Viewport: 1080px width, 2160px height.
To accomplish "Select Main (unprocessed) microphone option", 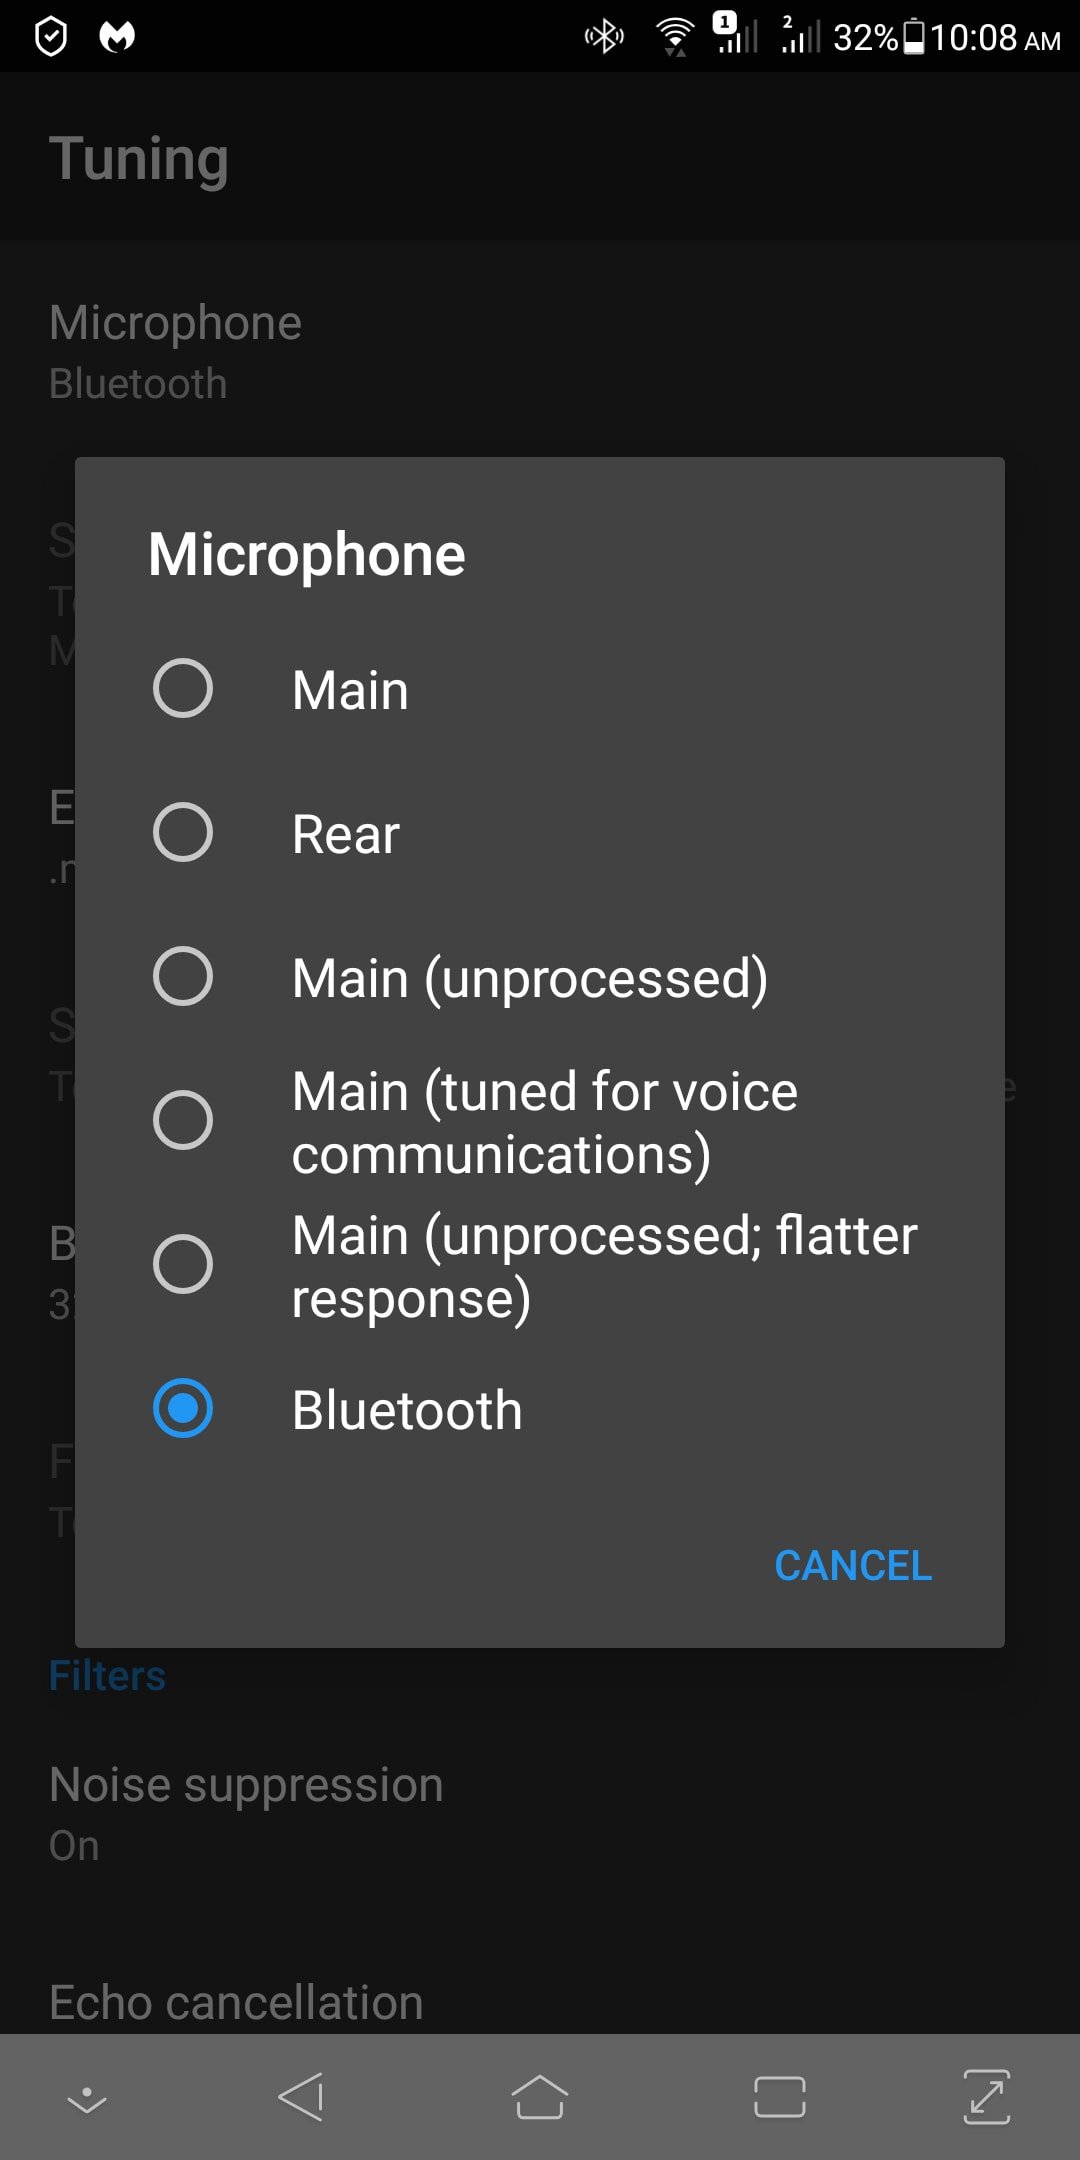I will coord(540,976).
